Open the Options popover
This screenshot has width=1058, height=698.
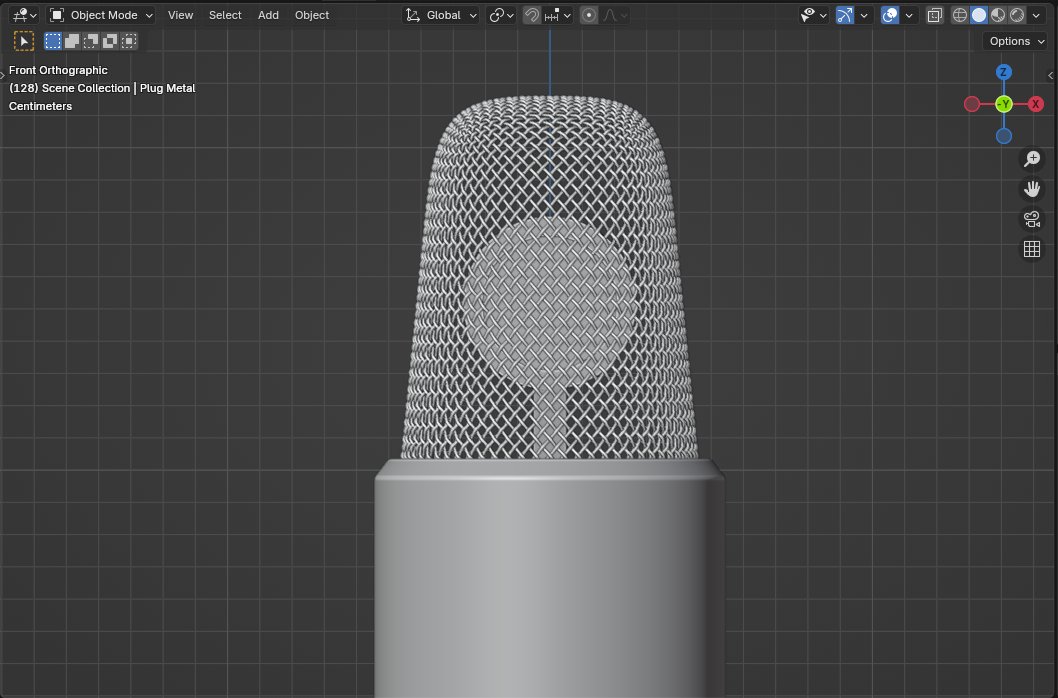(1015, 41)
